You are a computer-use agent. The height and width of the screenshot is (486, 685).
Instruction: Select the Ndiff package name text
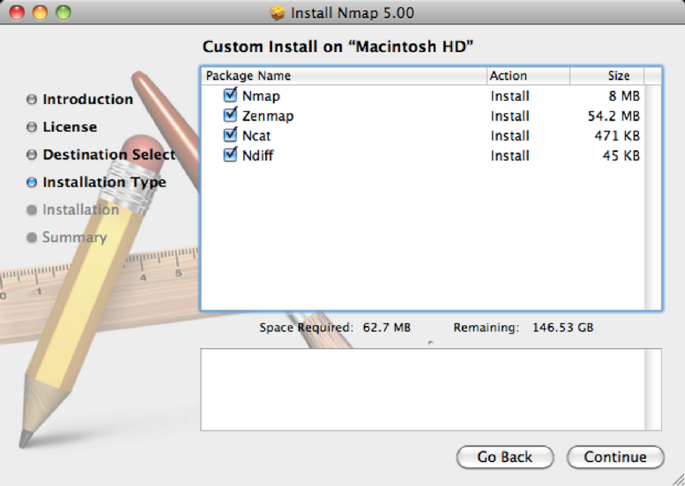258,156
